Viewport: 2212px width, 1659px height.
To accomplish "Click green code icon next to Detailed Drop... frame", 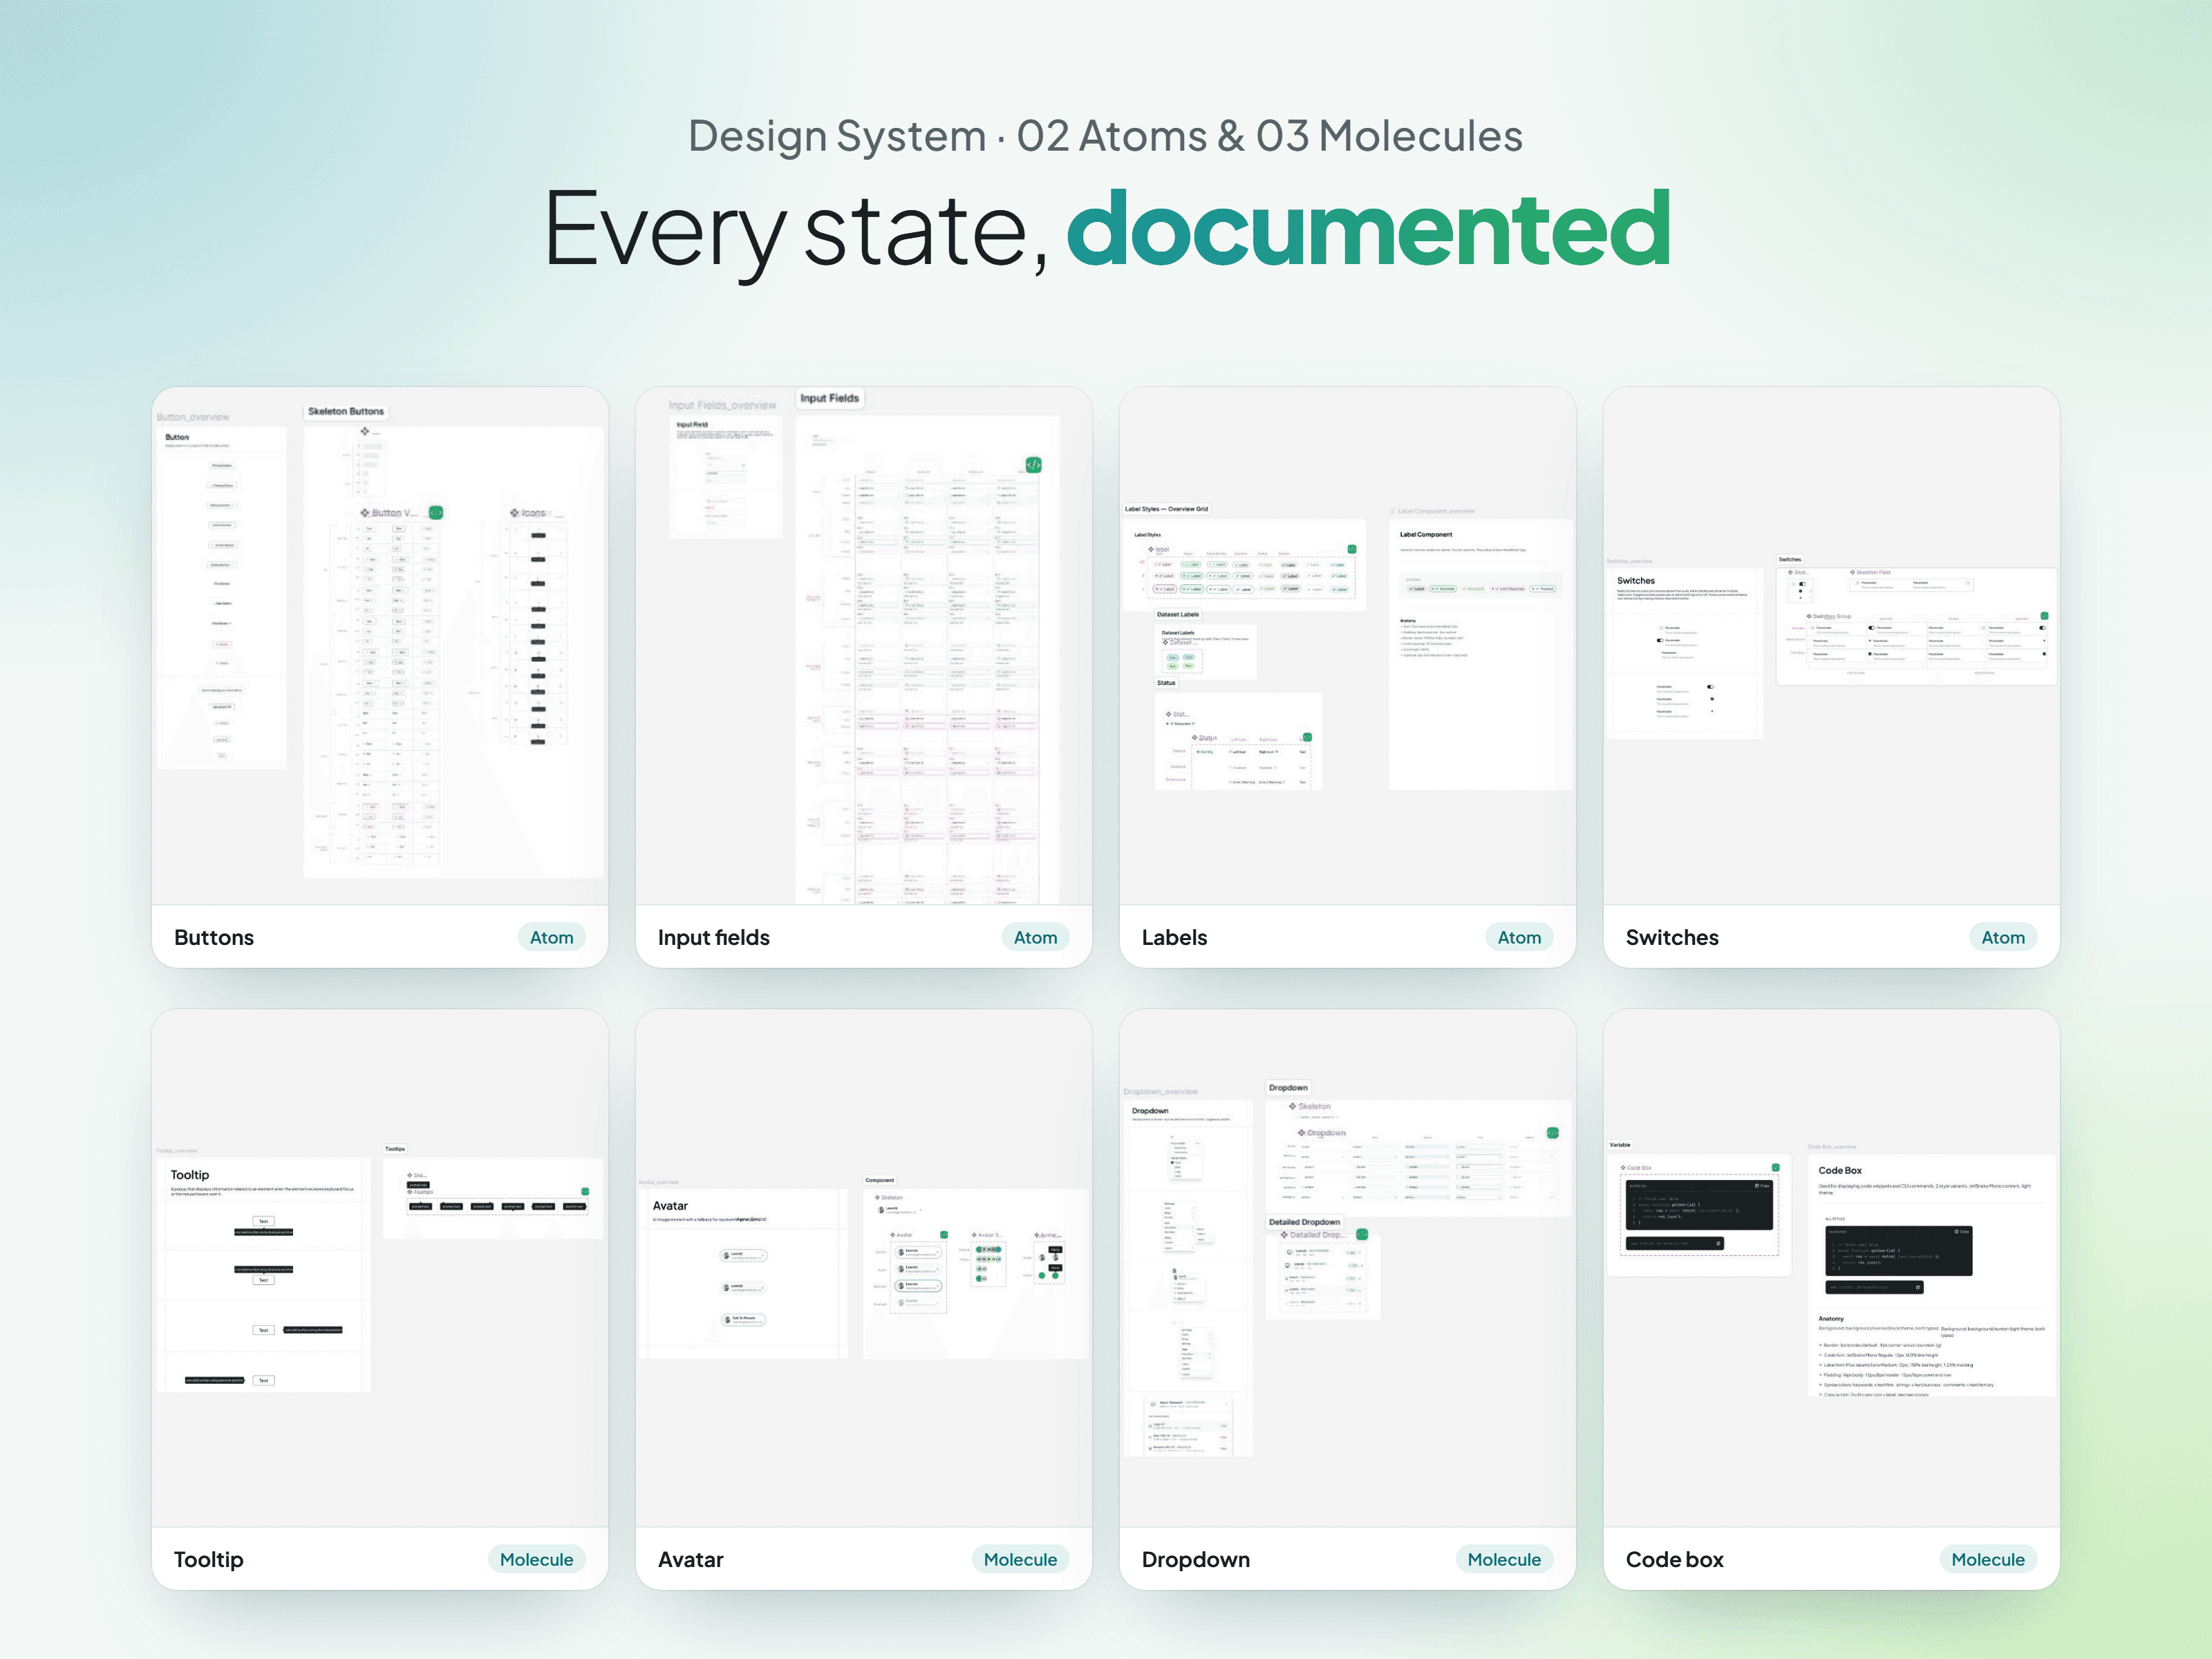I will 1361,1234.
